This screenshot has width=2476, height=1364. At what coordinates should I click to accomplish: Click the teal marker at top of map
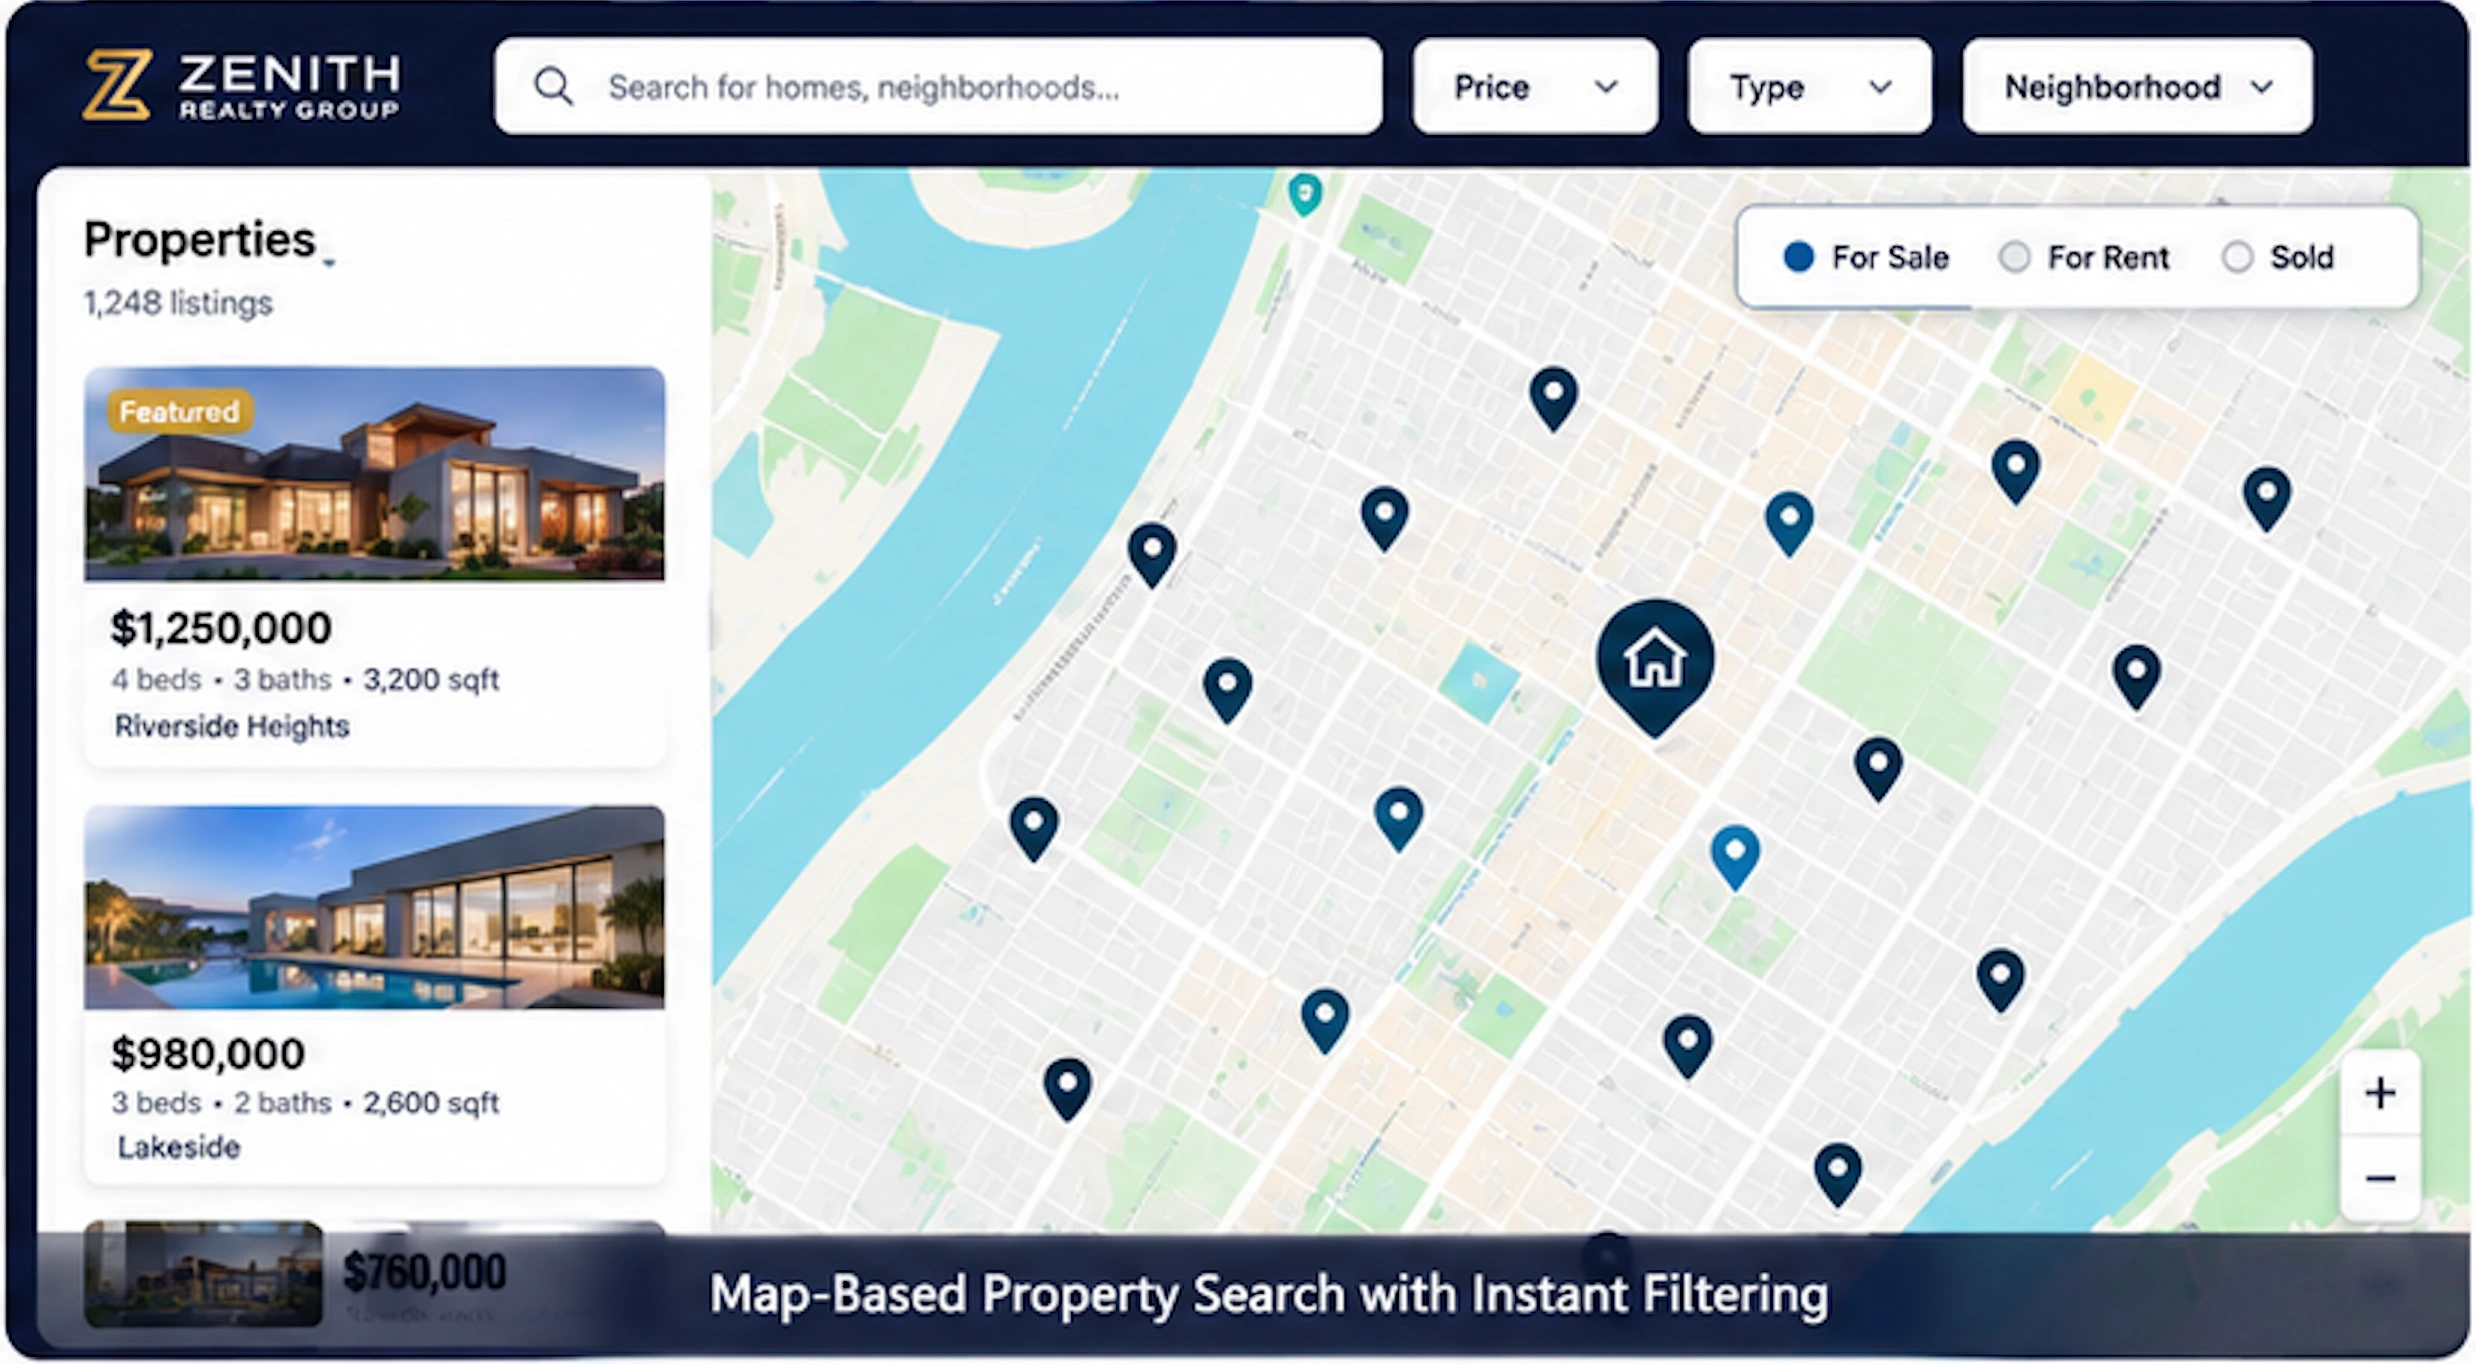(x=1304, y=193)
